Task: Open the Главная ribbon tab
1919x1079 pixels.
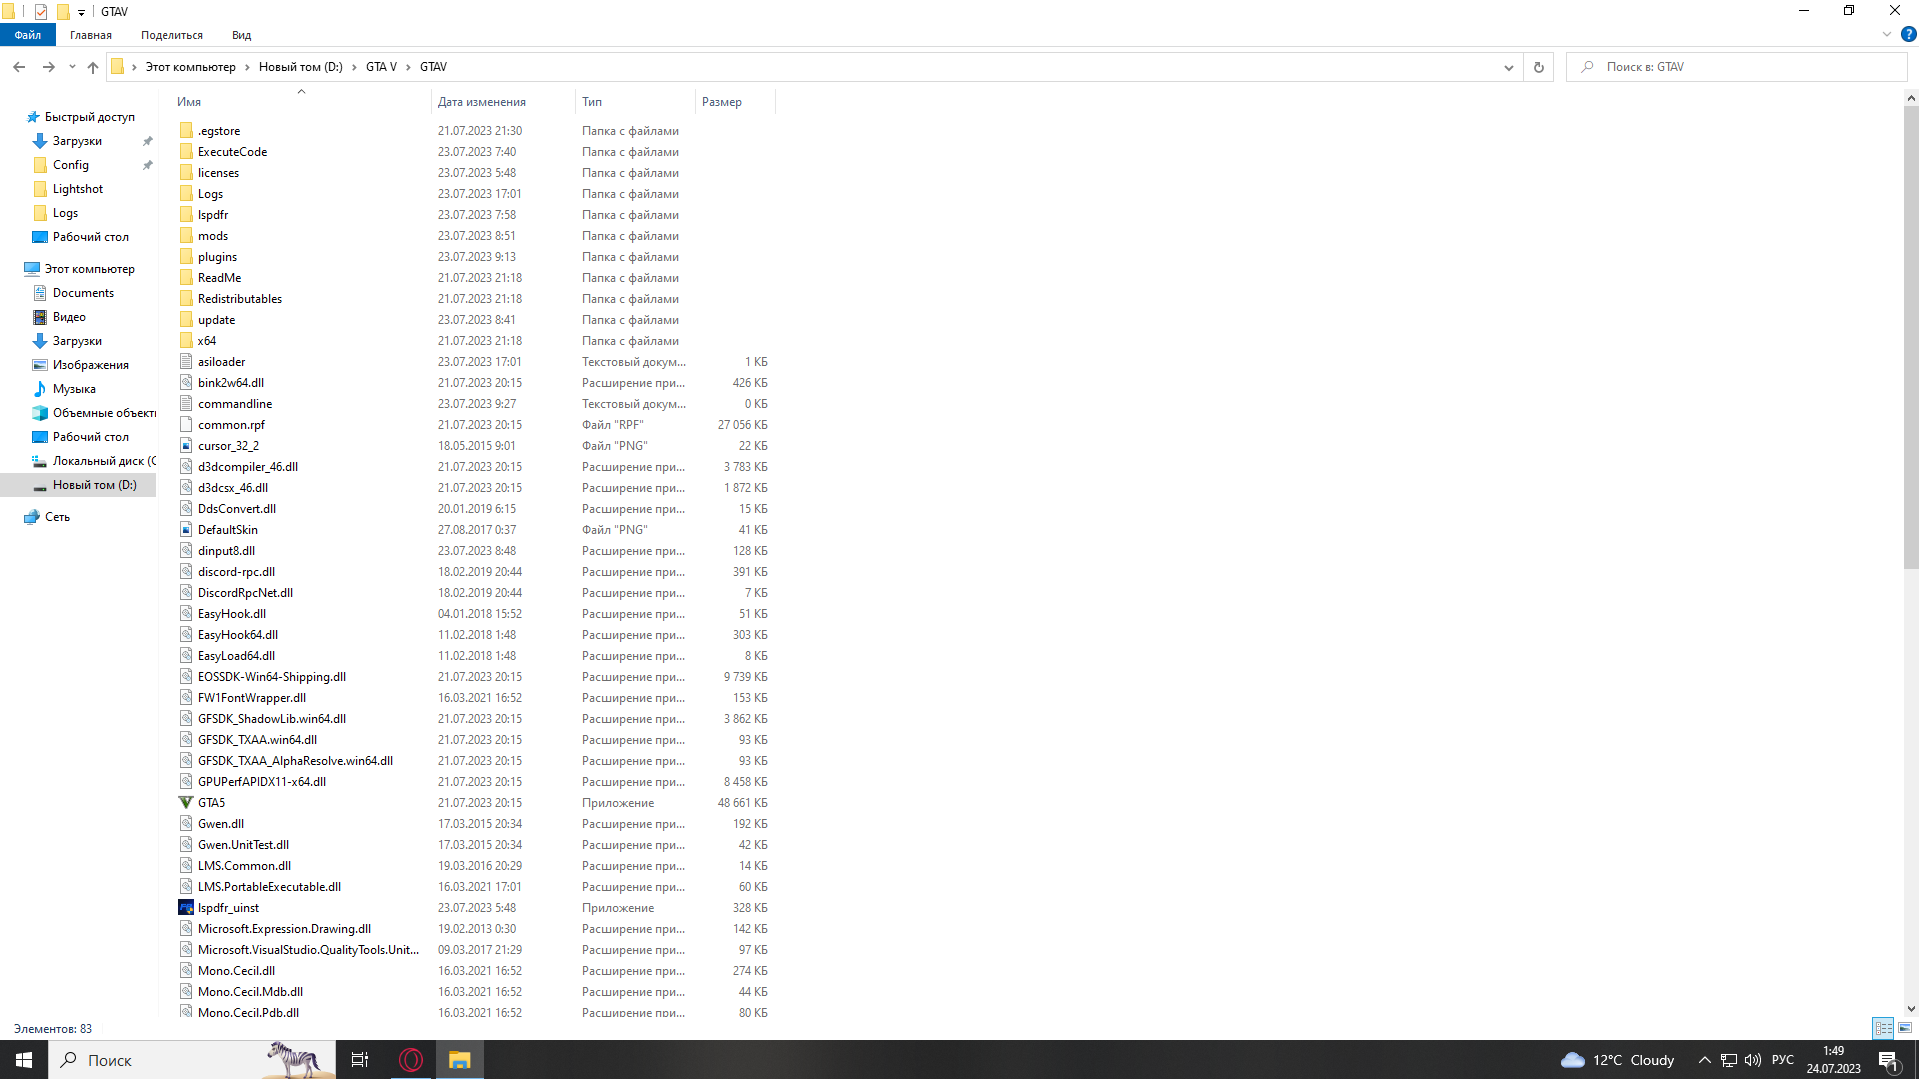Action: point(91,35)
